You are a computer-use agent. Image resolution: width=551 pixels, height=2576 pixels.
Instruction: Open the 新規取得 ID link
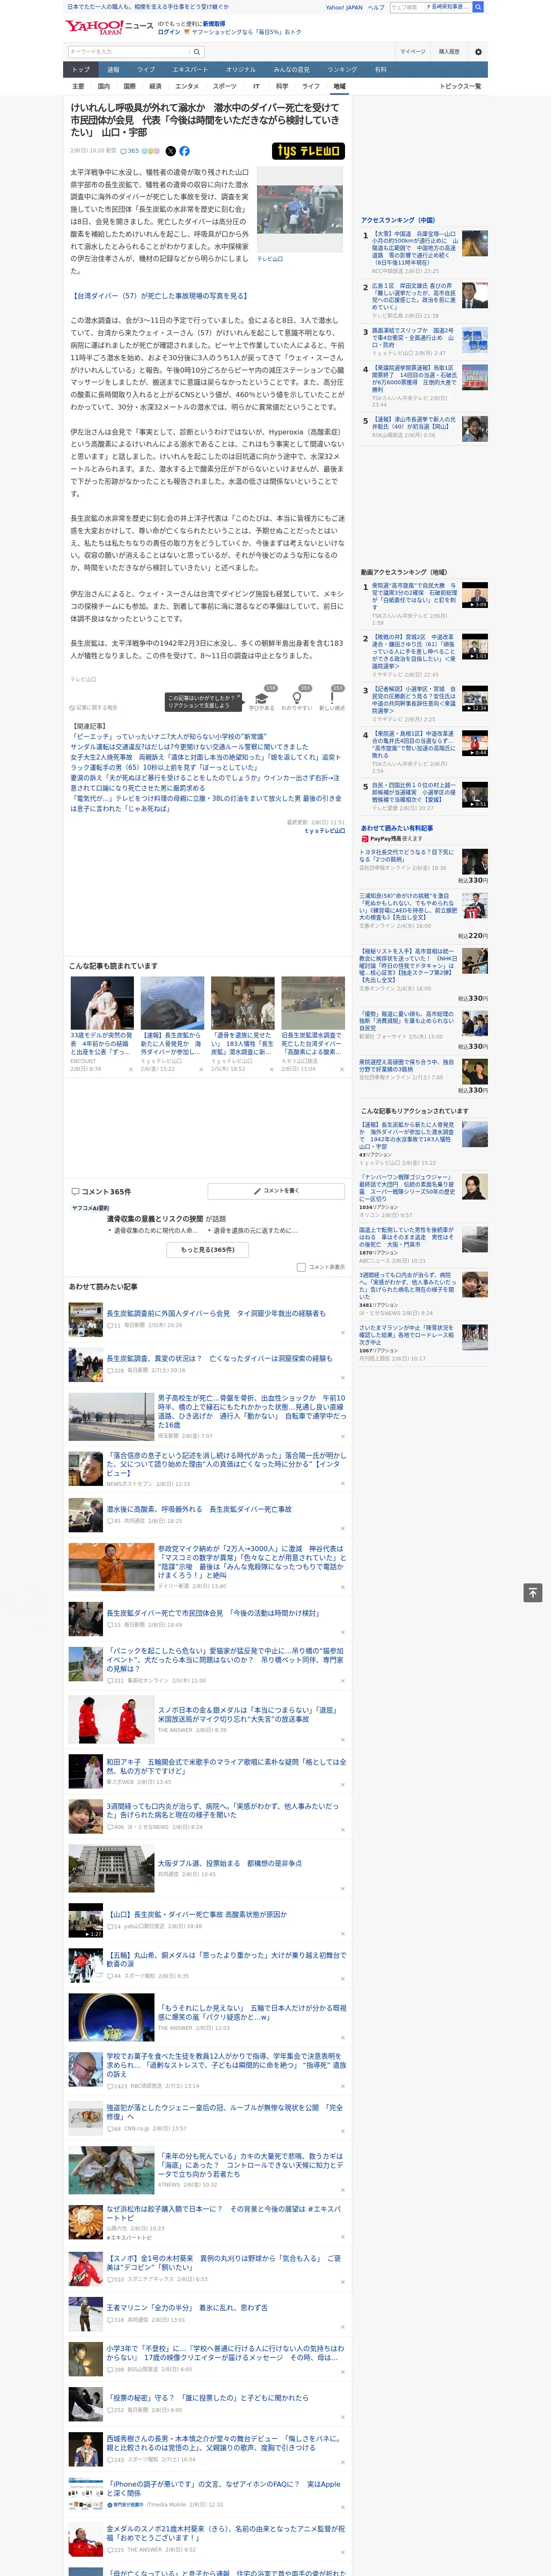214,23
